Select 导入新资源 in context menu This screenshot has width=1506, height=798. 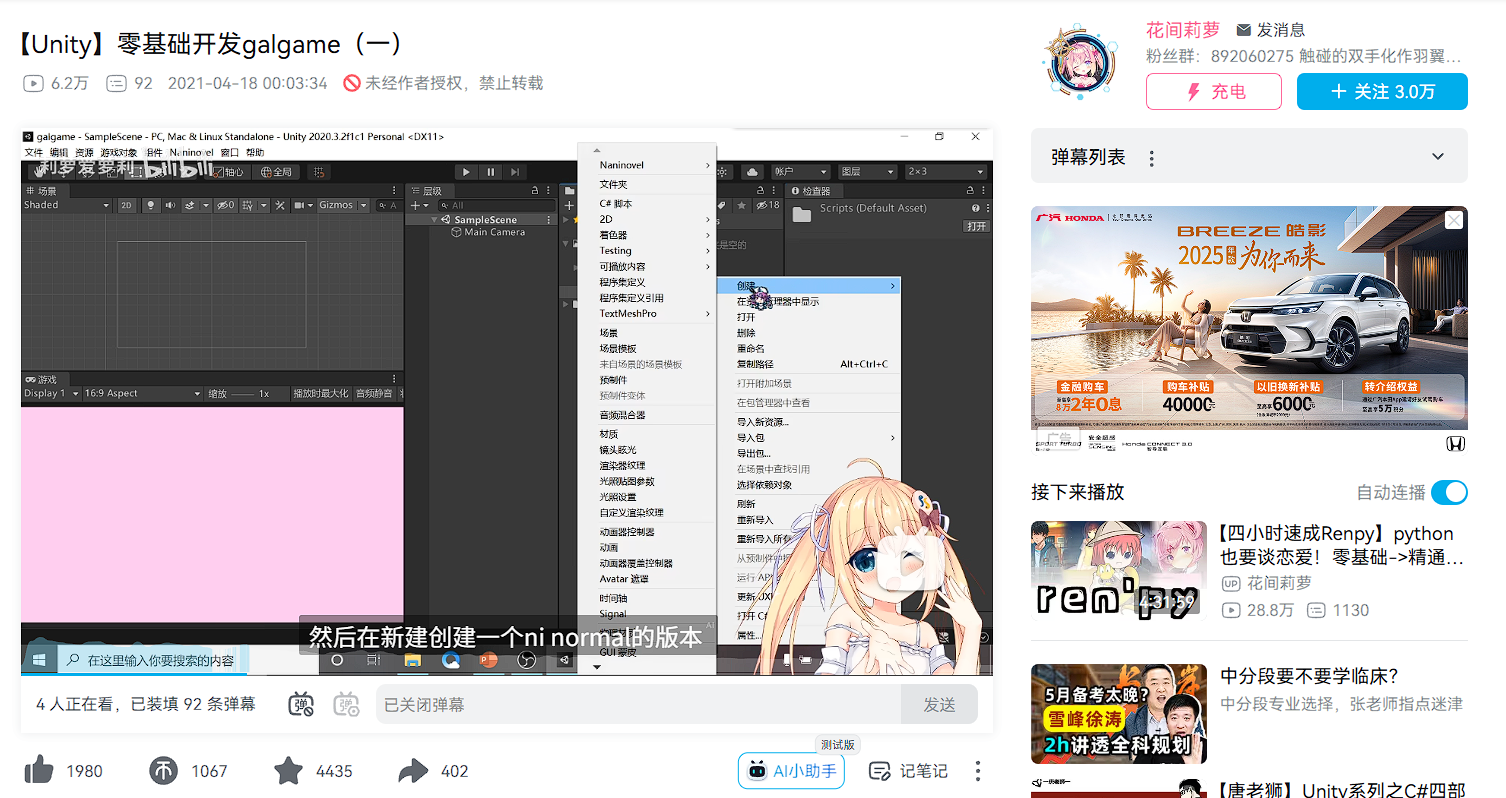[x=810, y=422]
